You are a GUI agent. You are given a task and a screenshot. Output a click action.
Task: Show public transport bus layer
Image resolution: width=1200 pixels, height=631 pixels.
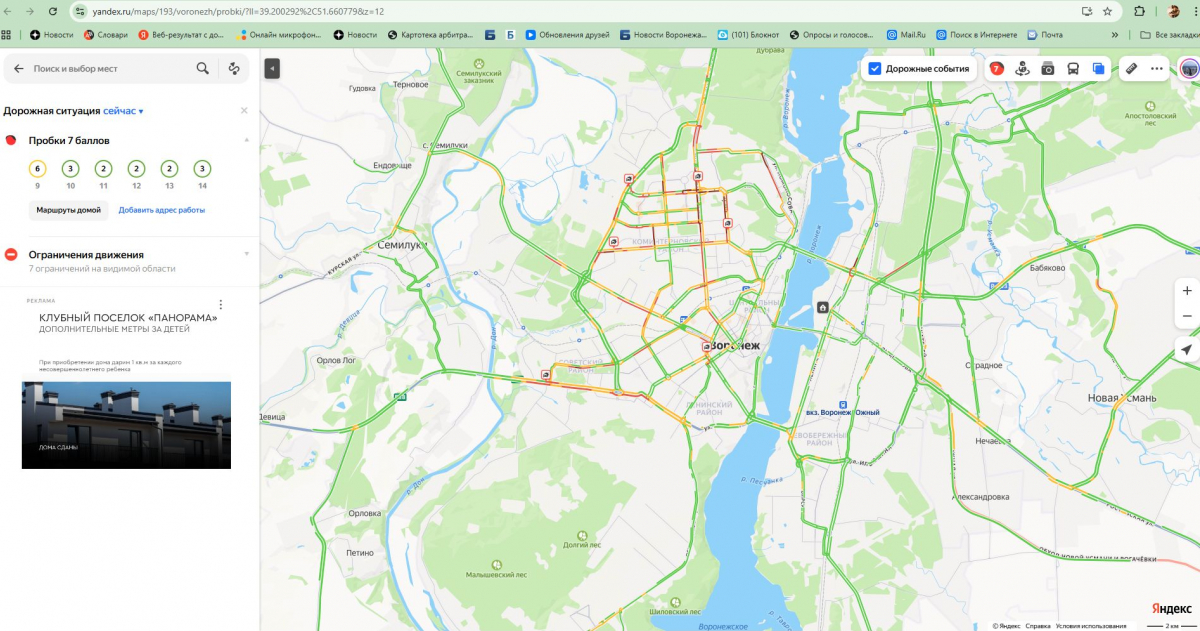tap(1072, 69)
